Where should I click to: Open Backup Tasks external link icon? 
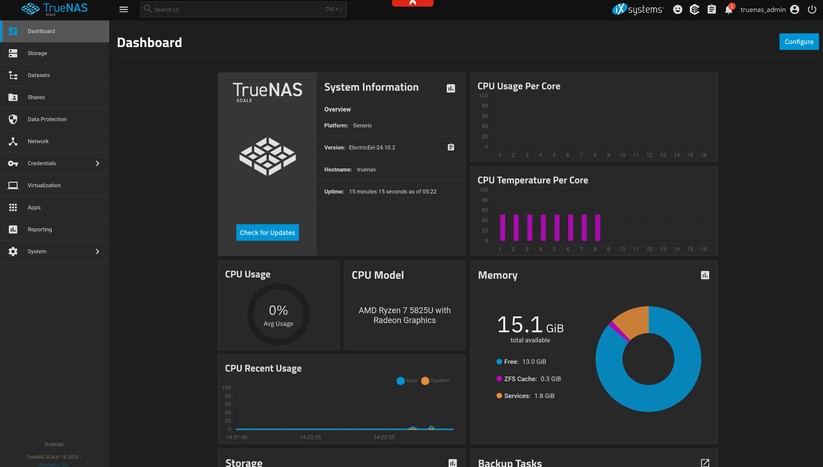pyautogui.click(x=705, y=463)
